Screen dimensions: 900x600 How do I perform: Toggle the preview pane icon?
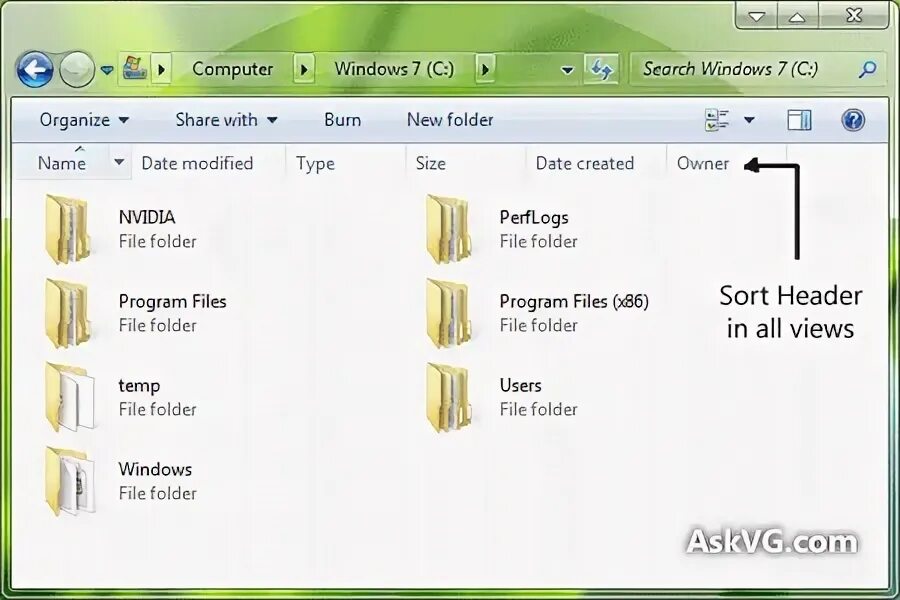click(799, 120)
